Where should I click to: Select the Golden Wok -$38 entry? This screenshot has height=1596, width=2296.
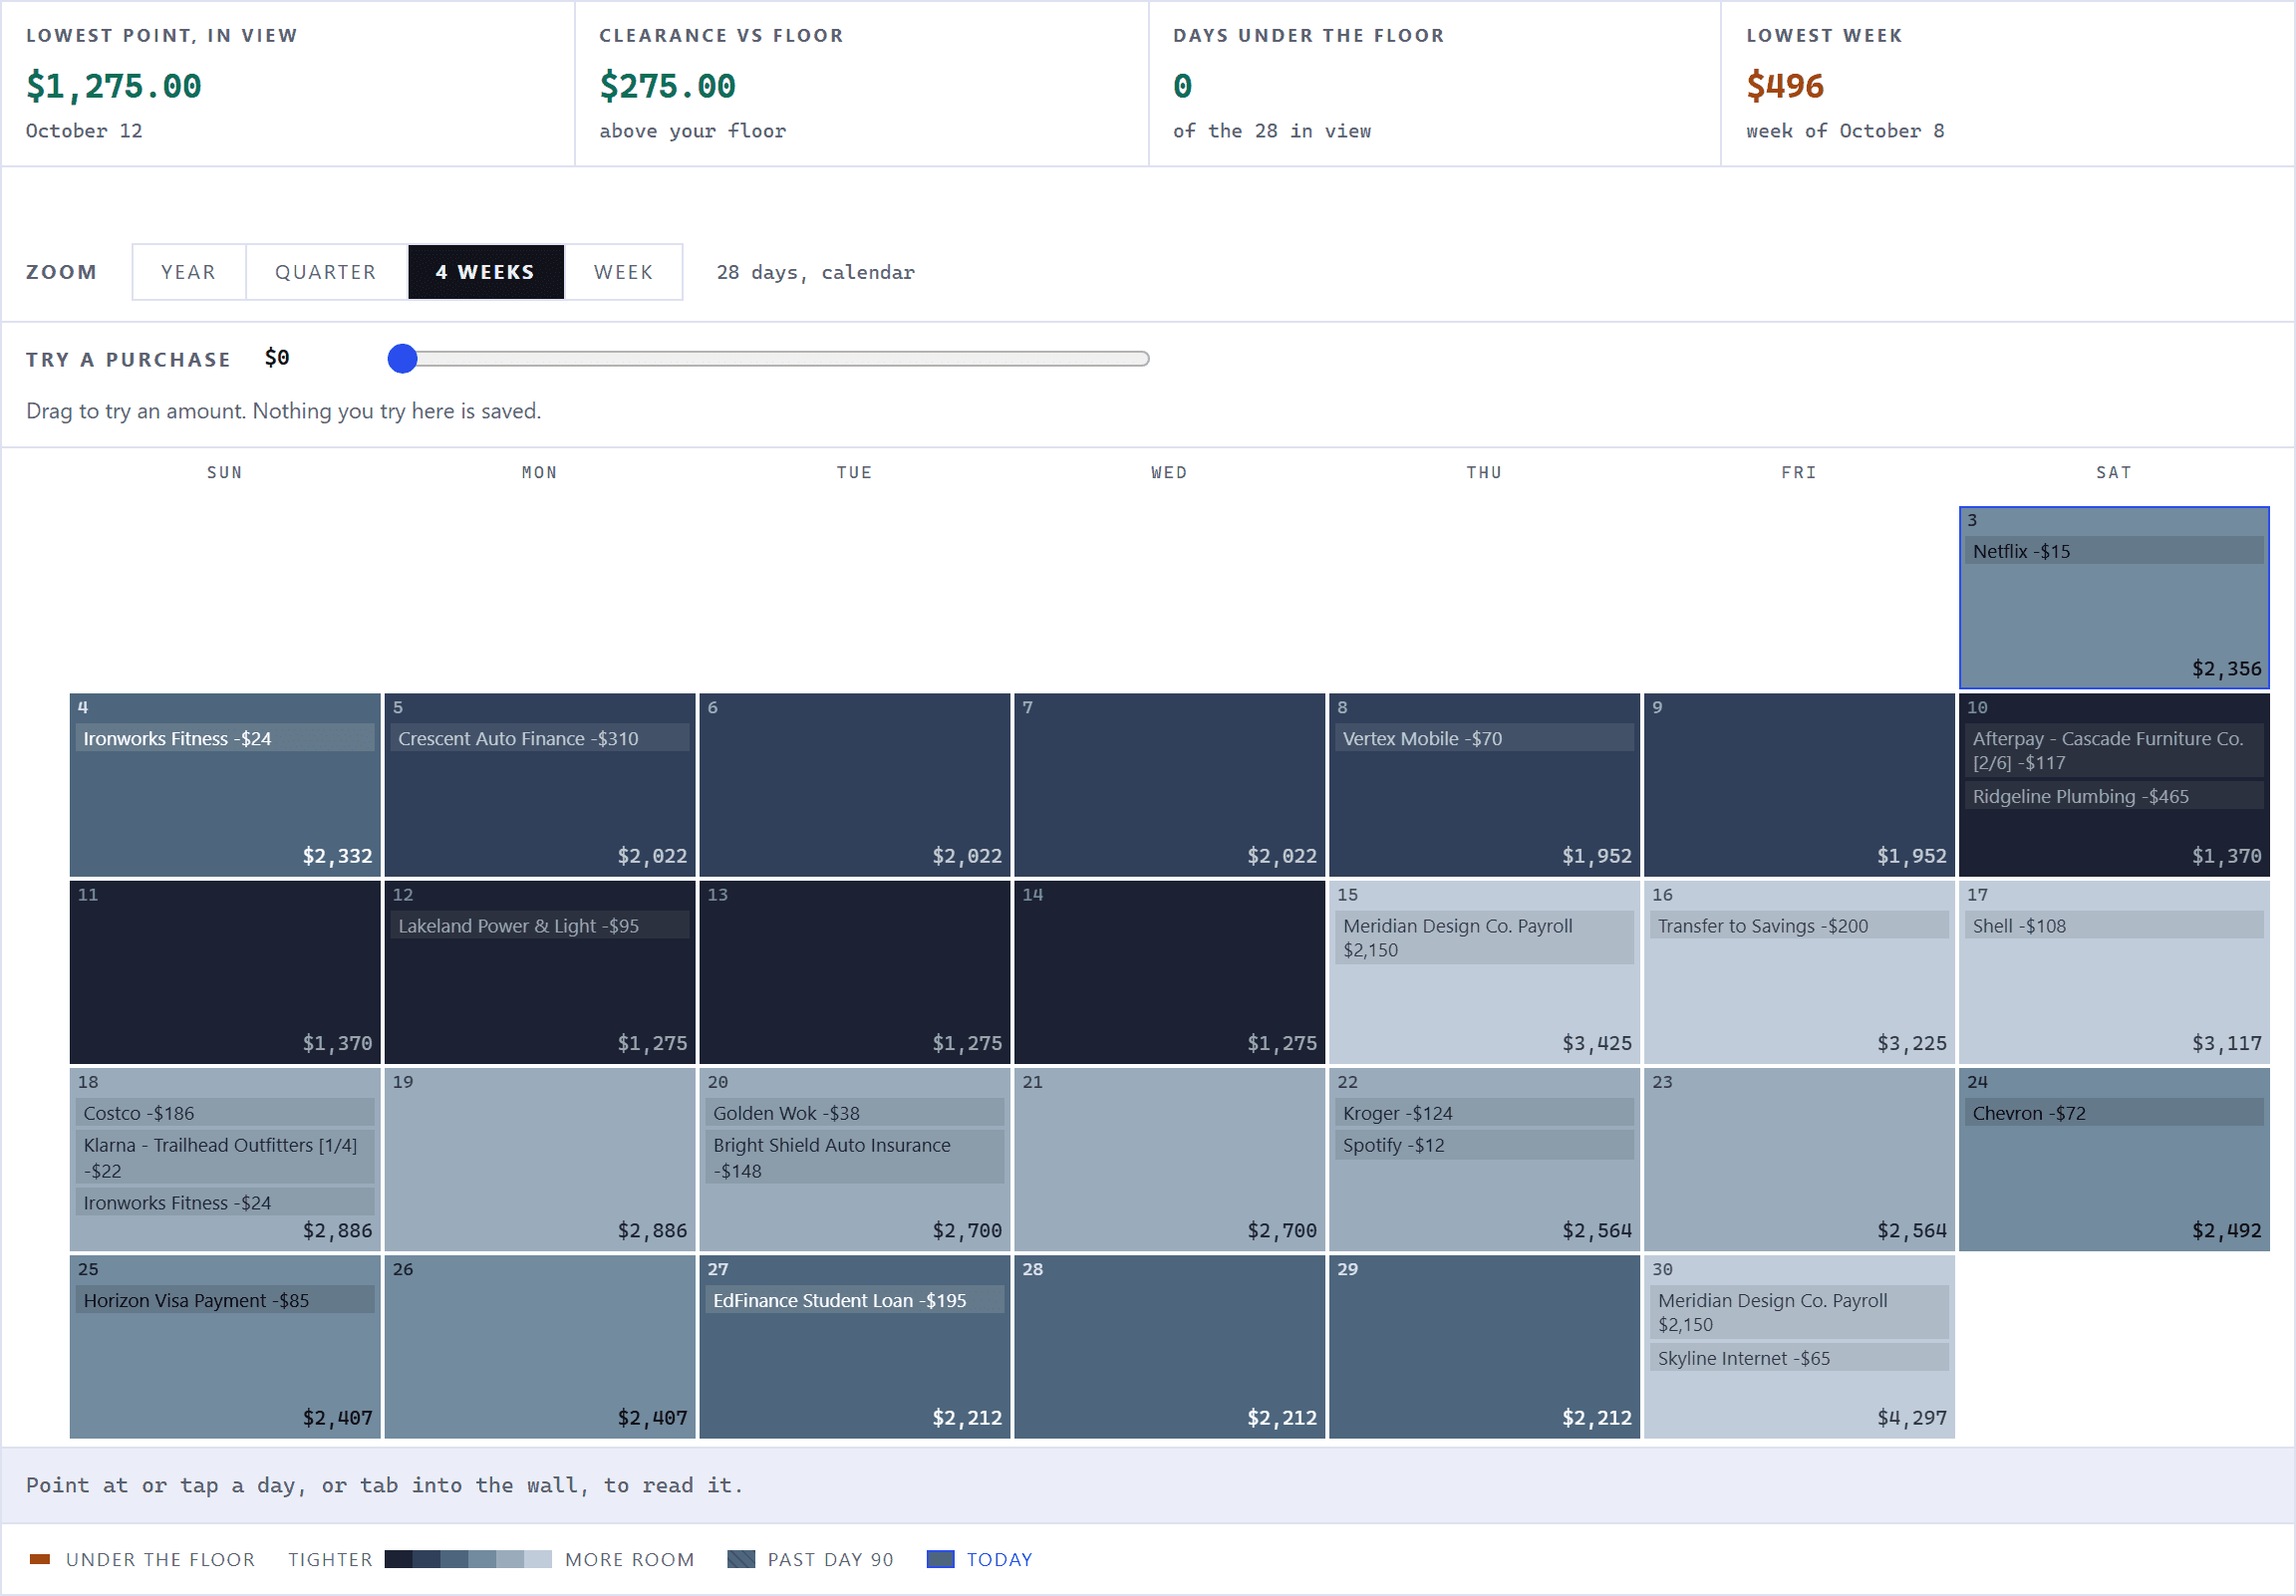855,1112
